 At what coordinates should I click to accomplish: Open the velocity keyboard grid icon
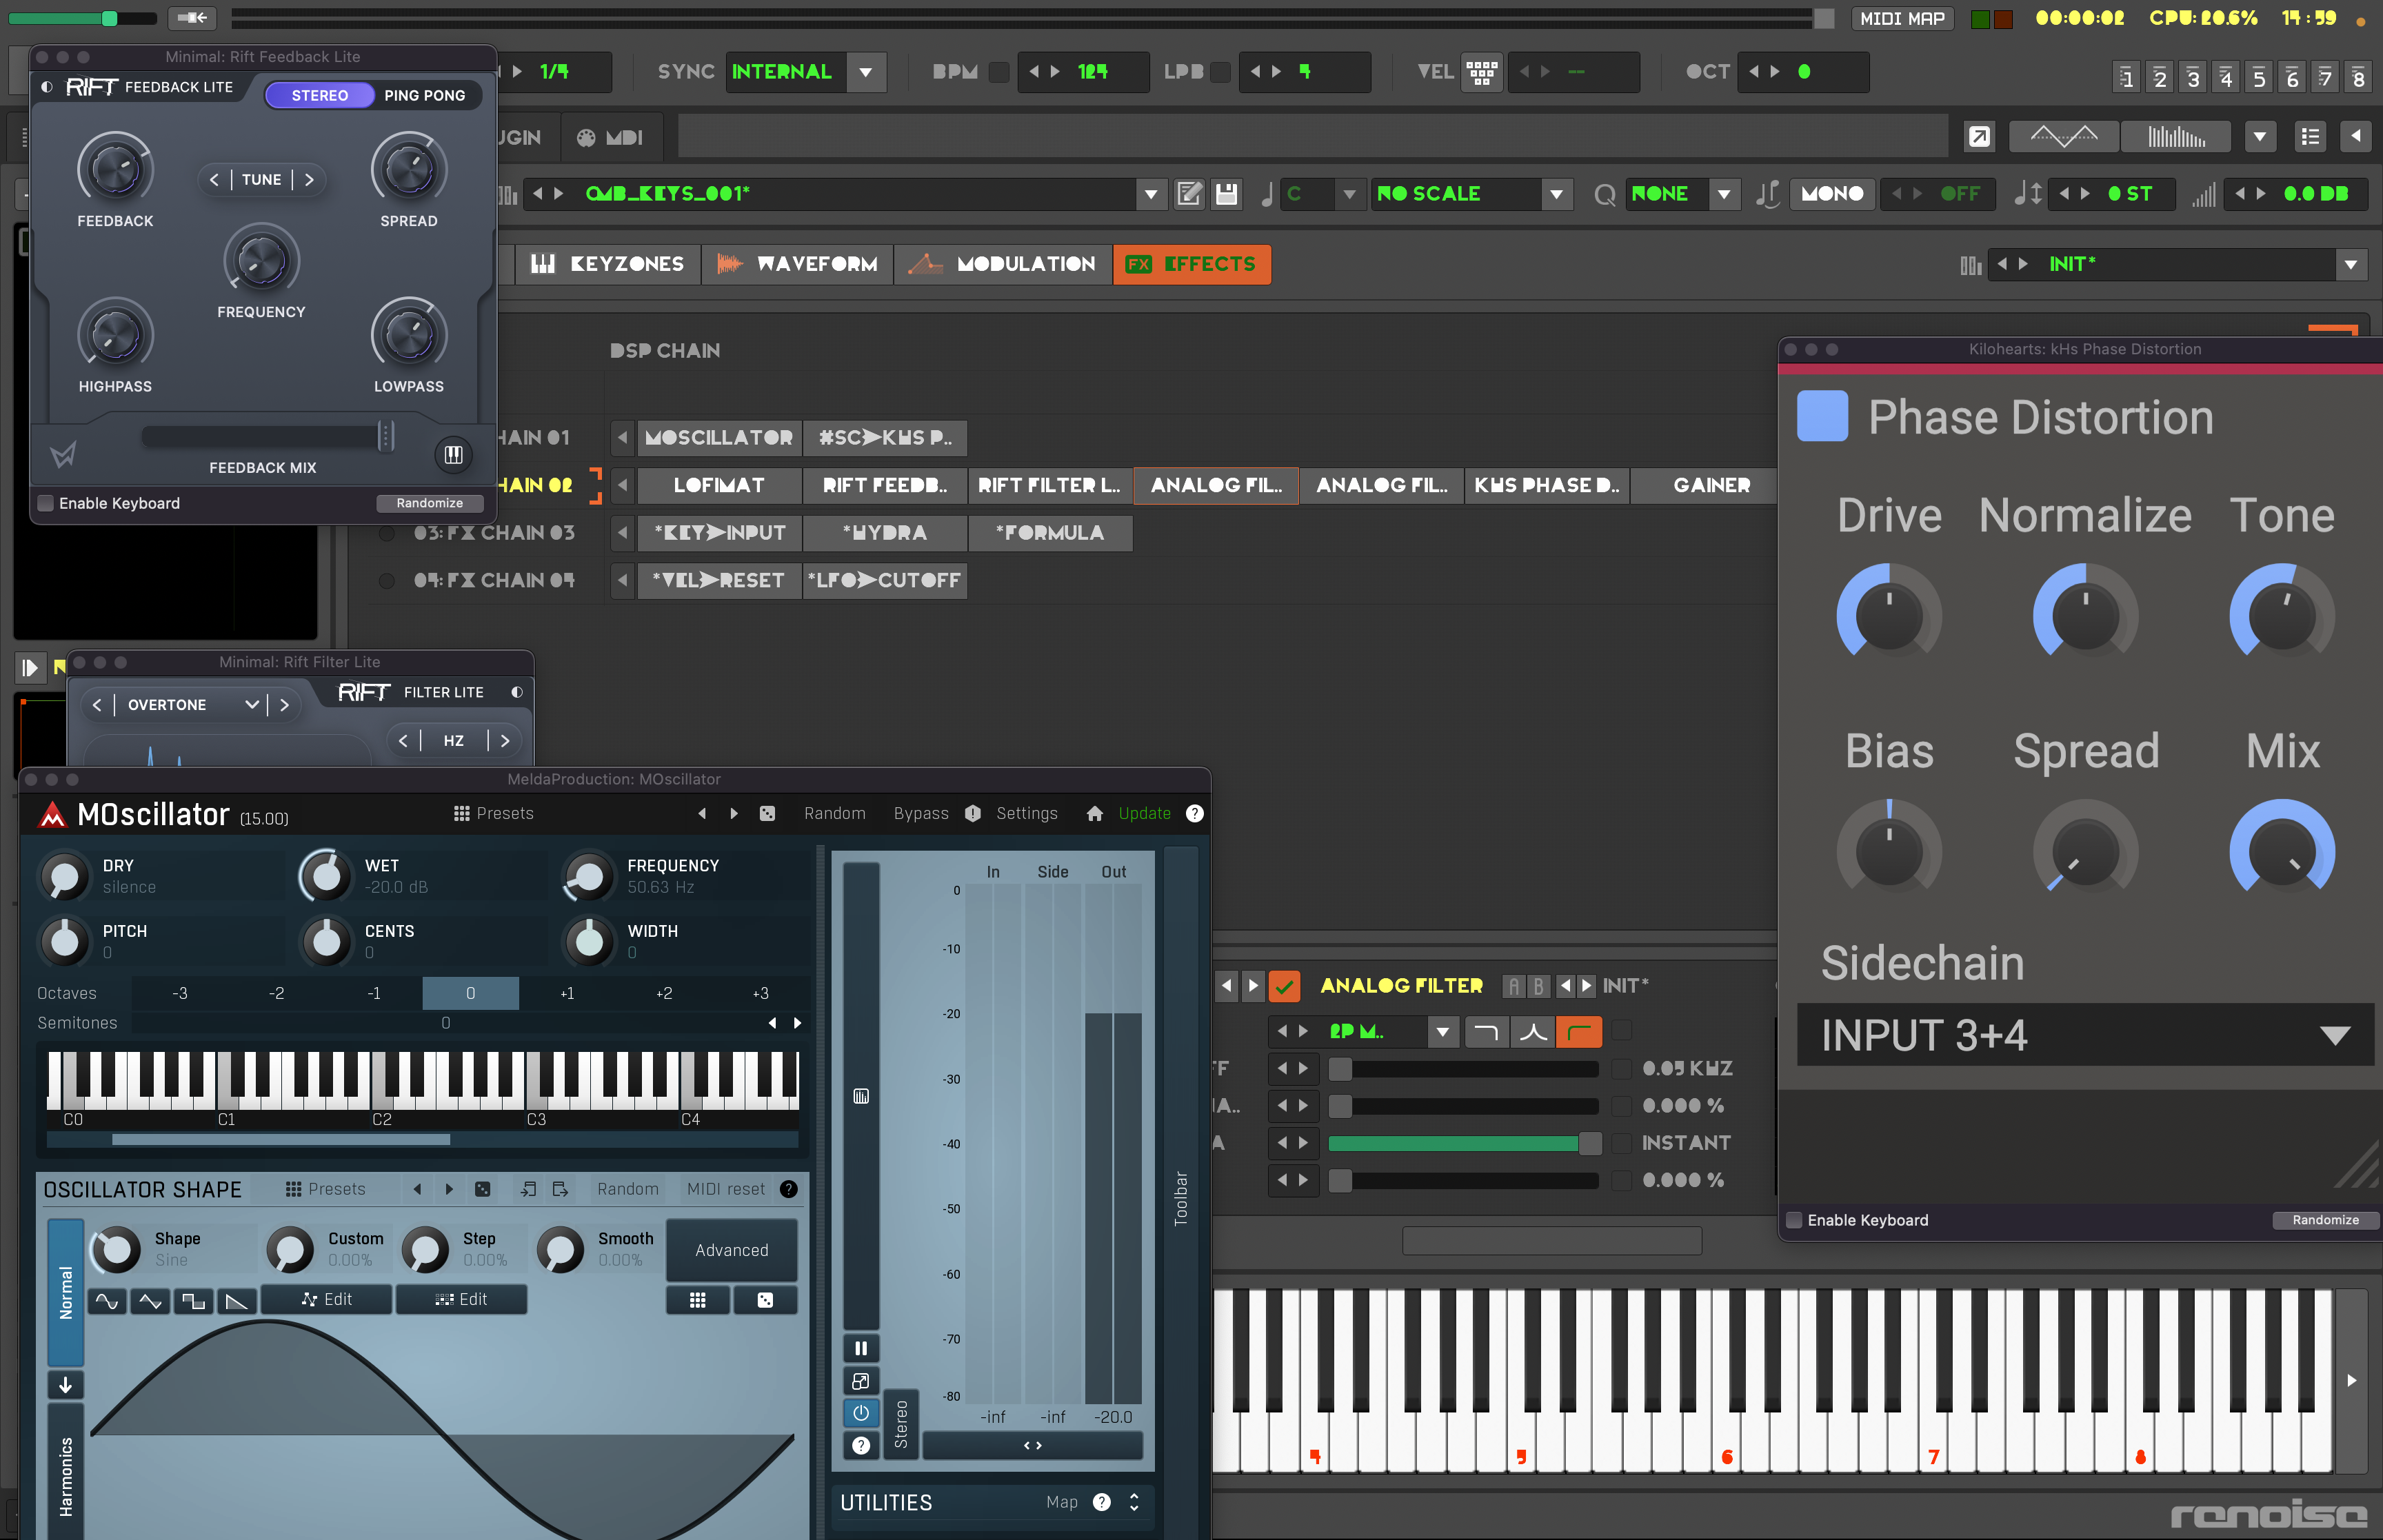[x=1481, y=72]
